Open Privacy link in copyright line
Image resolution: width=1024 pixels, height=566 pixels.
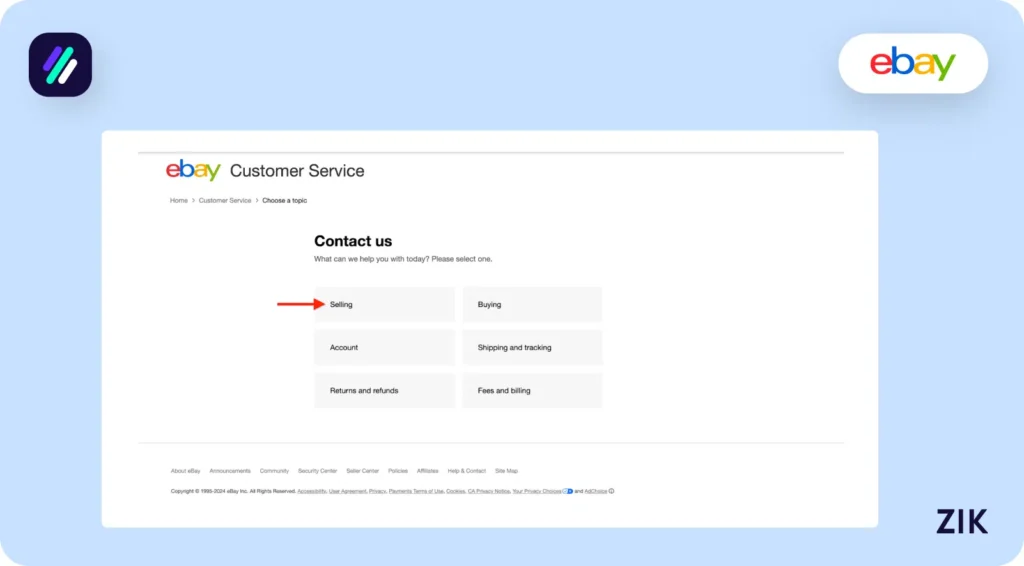[377, 491]
